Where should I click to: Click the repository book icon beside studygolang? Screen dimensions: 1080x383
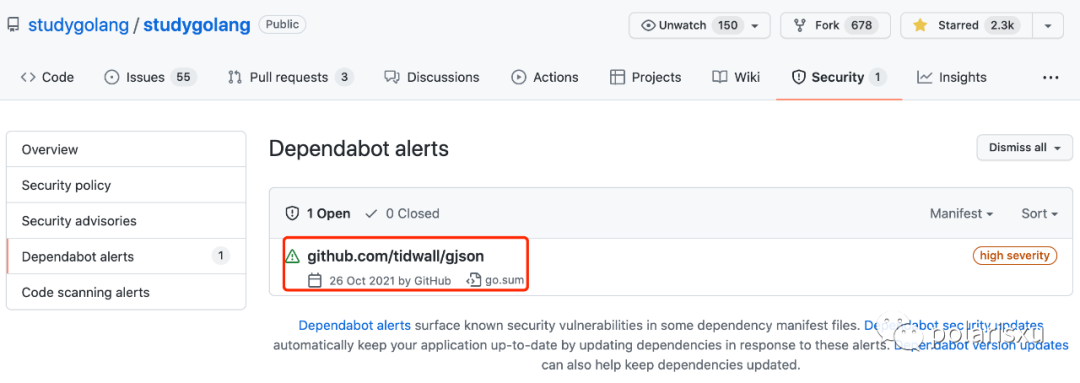pyautogui.click(x=12, y=25)
